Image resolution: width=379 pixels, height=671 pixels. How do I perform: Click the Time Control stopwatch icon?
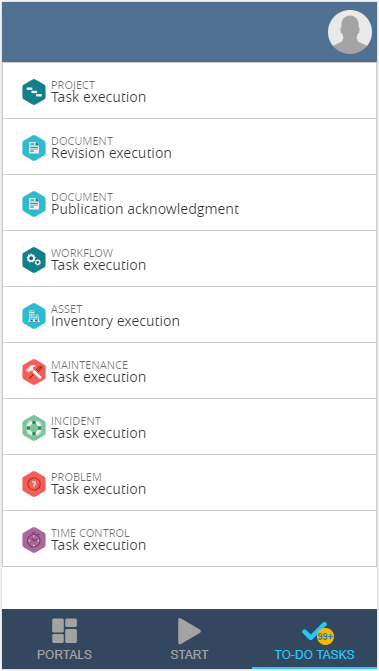click(34, 540)
